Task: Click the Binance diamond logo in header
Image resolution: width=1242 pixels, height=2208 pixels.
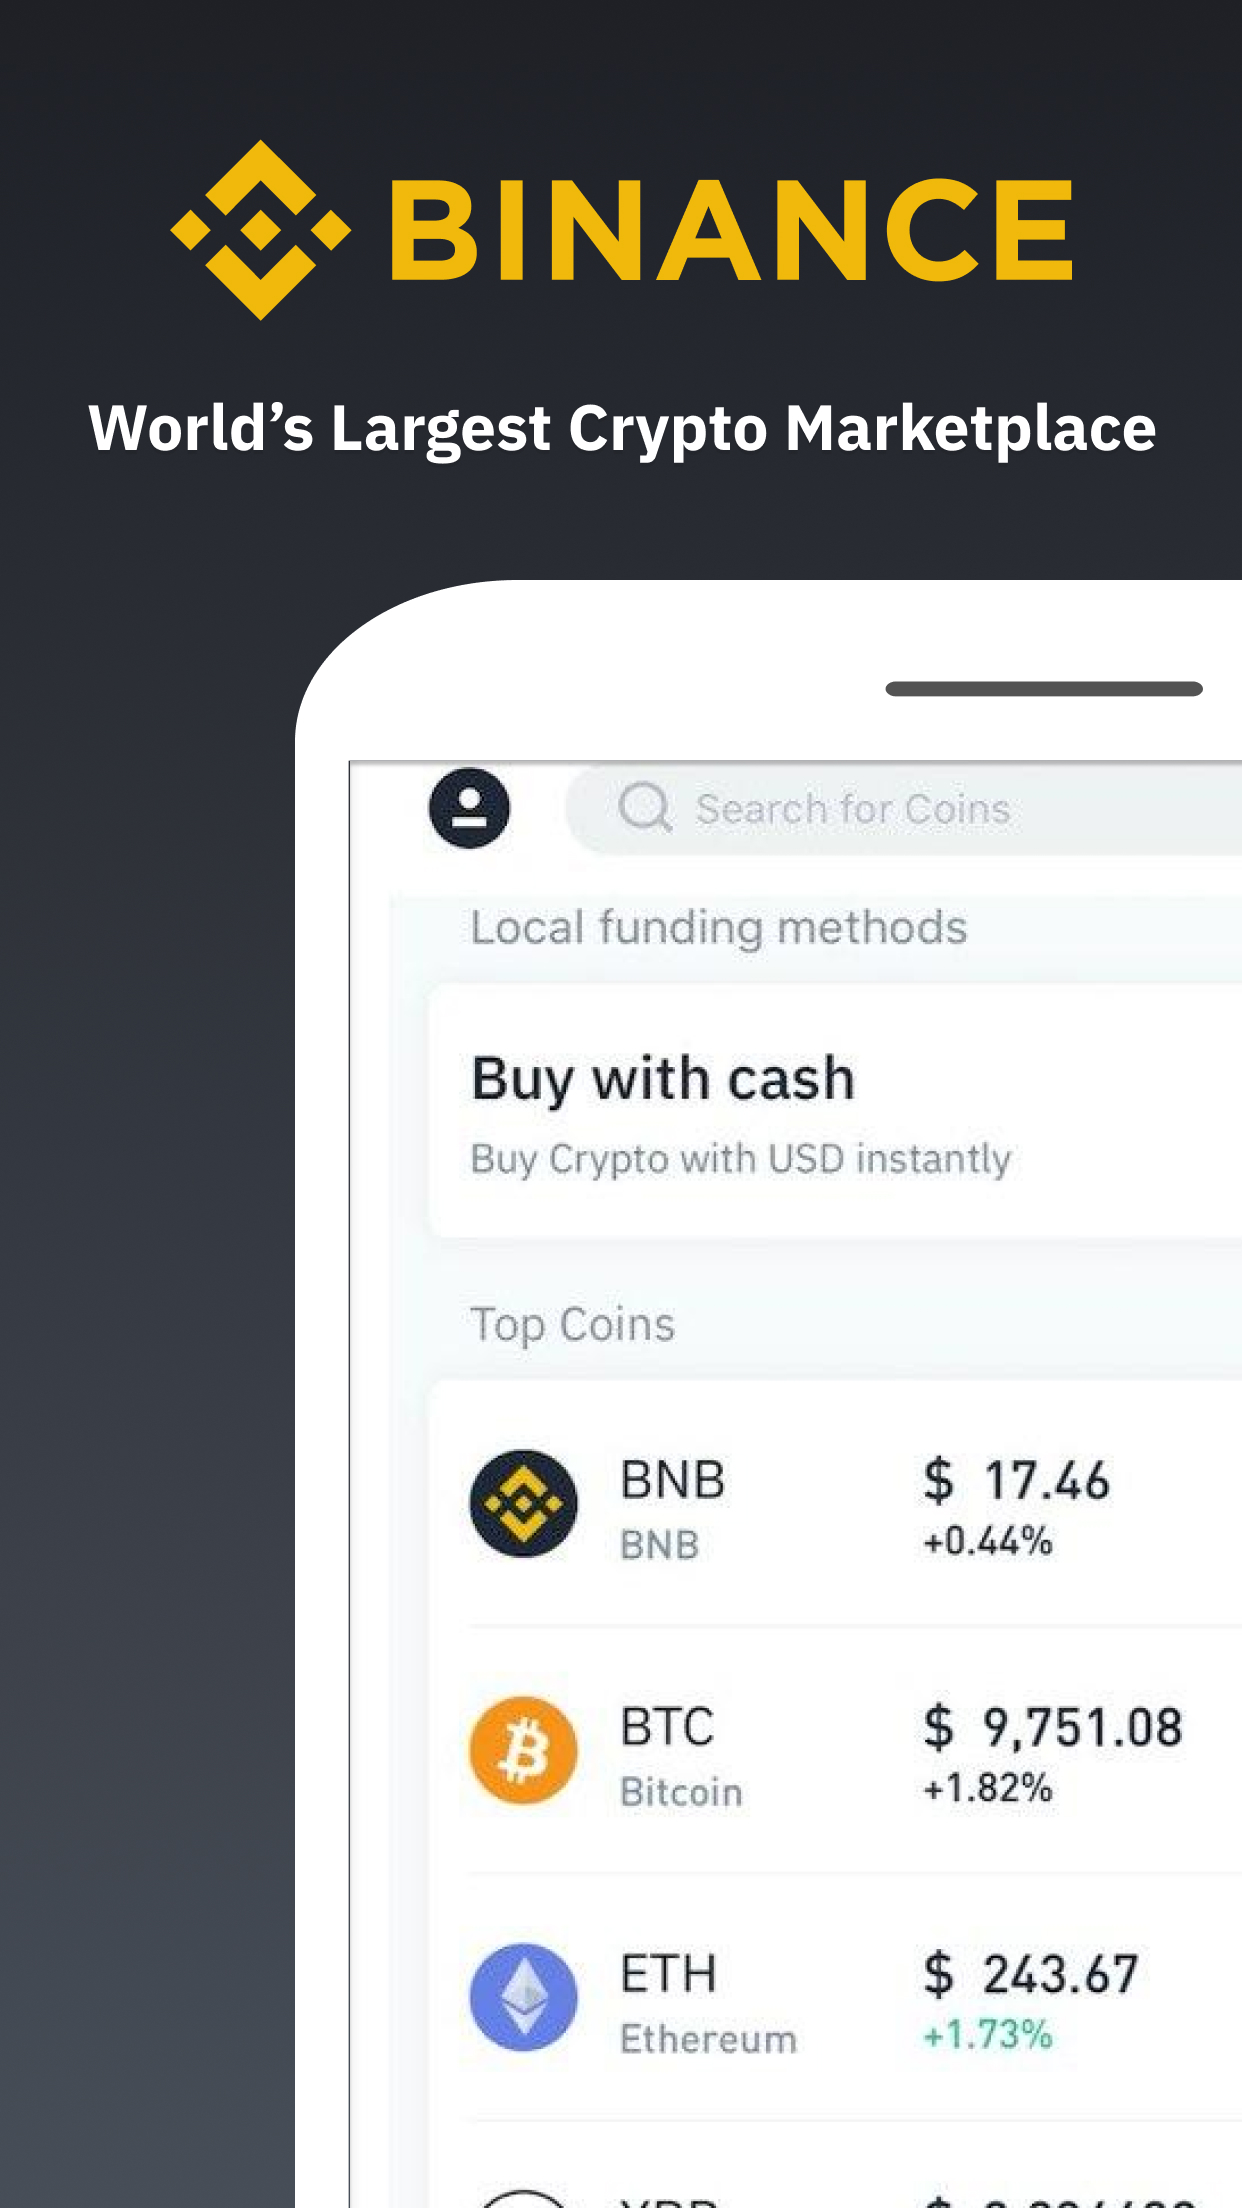Action: [x=261, y=230]
